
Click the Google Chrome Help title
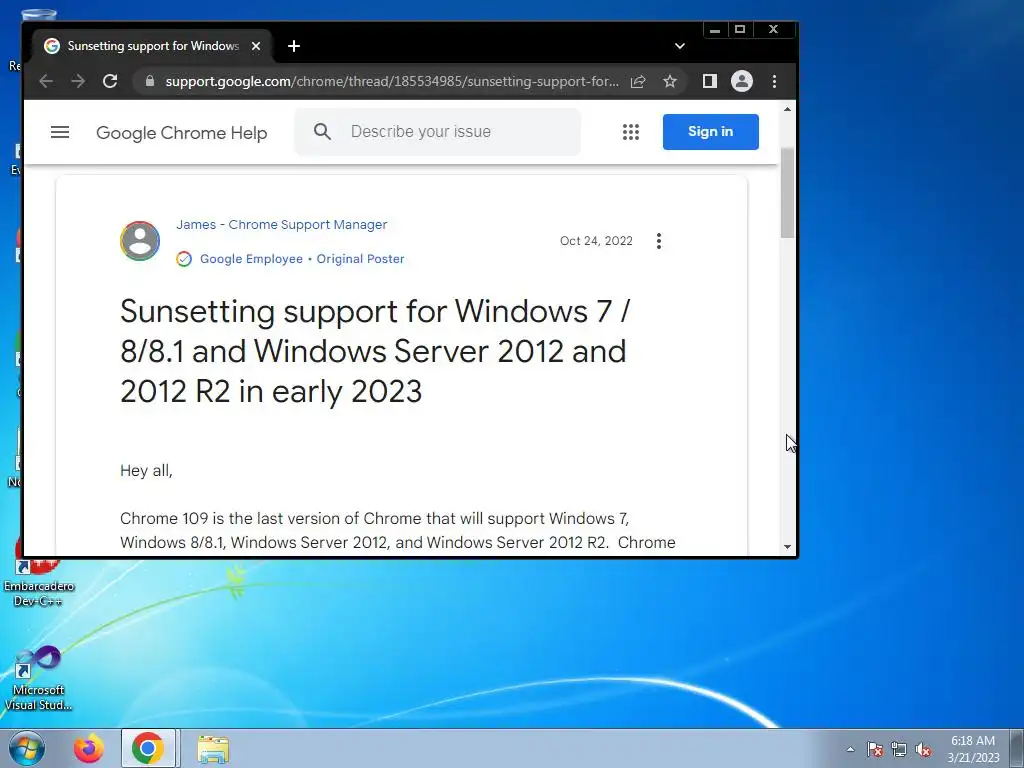click(182, 133)
